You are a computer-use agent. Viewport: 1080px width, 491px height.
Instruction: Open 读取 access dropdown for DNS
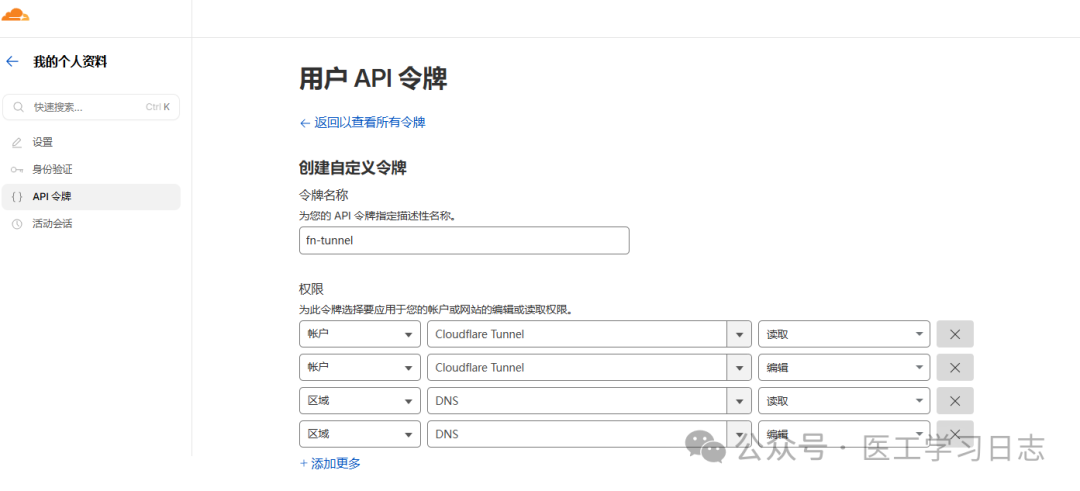point(844,401)
